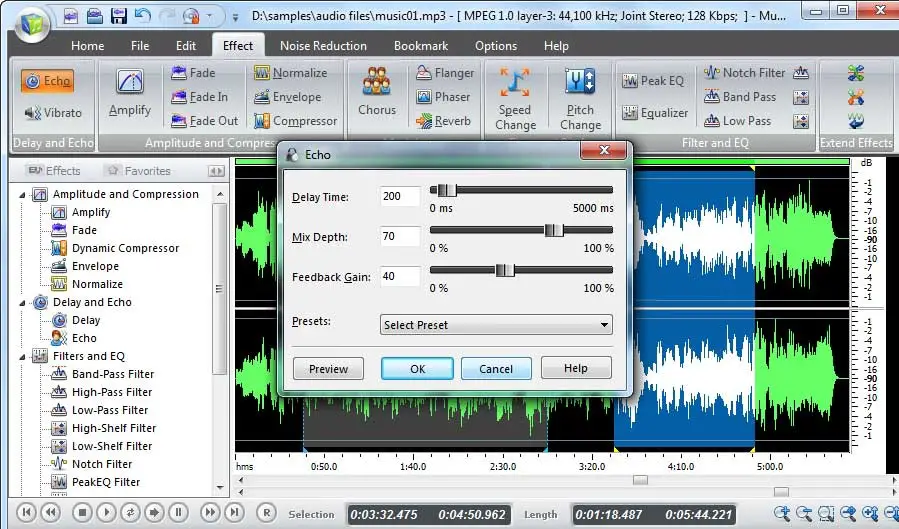This screenshot has height=529, width=899.
Task: Click Cancel in the Echo dialog
Action: click(496, 369)
